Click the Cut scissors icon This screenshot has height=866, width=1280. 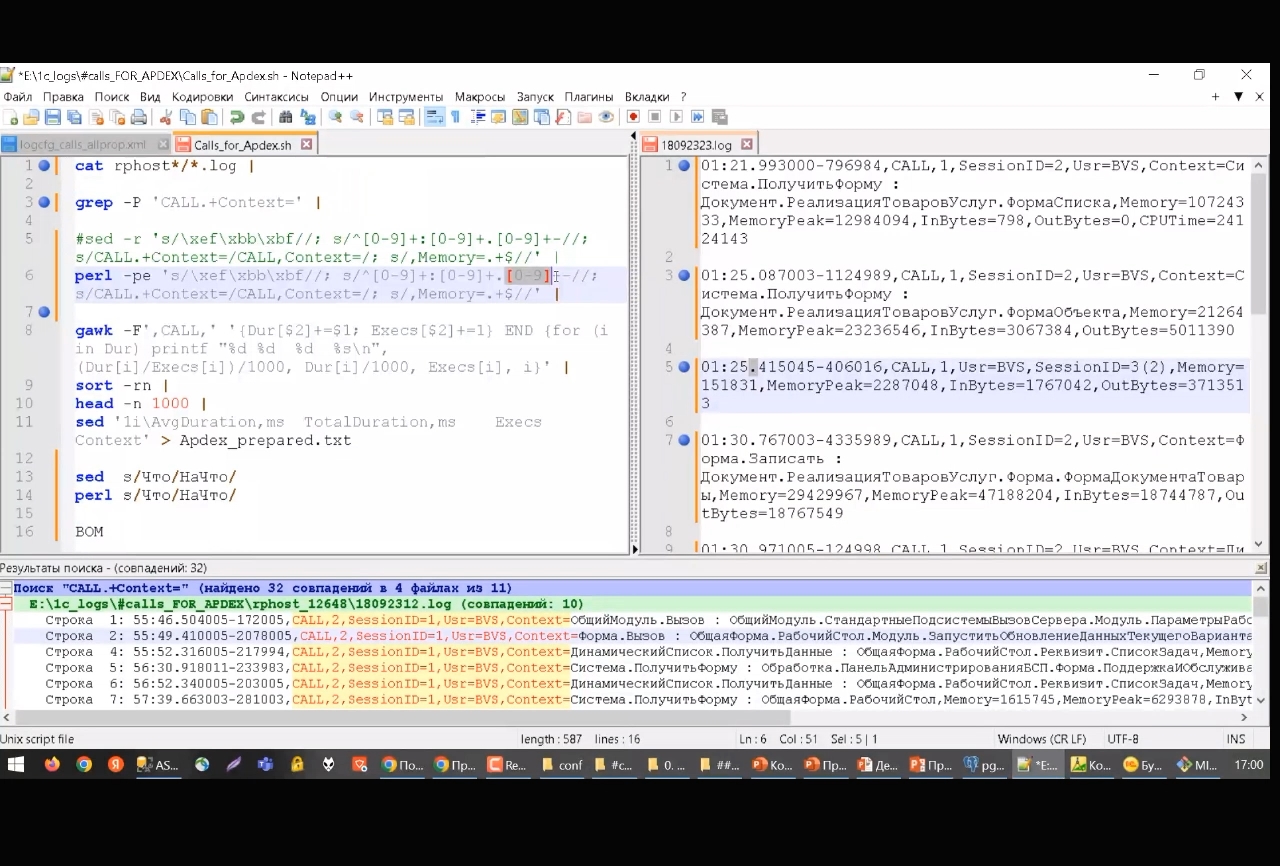(x=166, y=117)
